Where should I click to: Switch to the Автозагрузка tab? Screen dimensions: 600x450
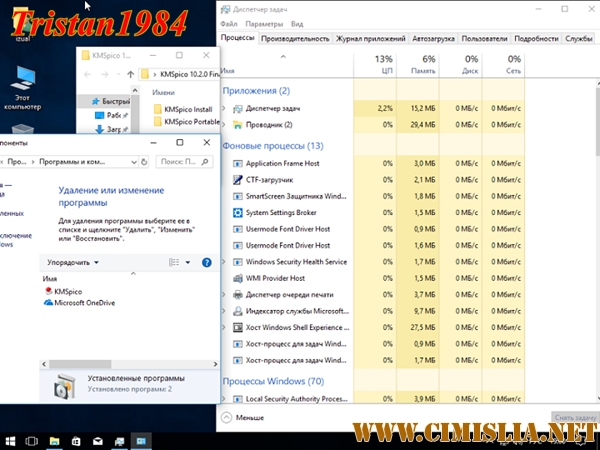(x=434, y=38)
